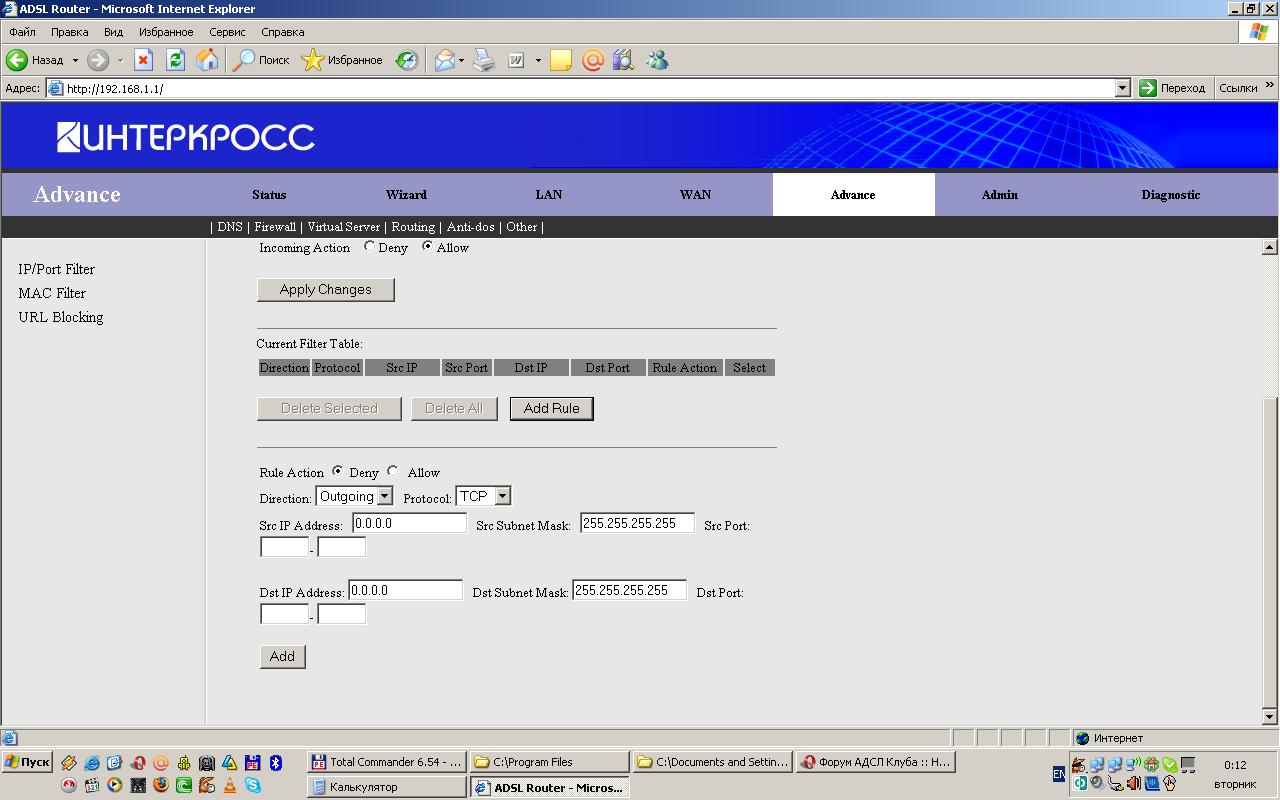
Task: Go to the Home page icon
Action: 207,60
